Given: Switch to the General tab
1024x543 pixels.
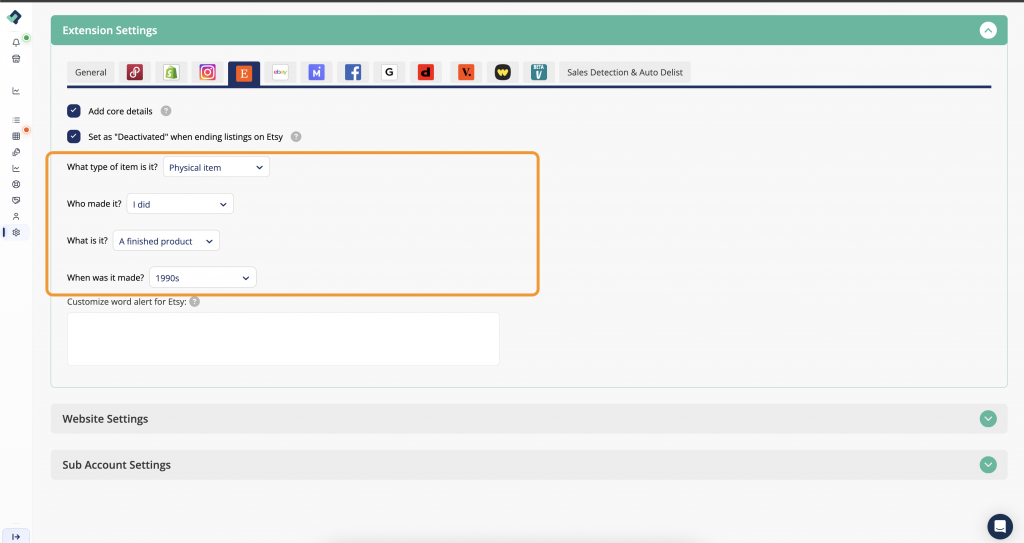Looking at the screenshot, I should [x=91, y=73].
